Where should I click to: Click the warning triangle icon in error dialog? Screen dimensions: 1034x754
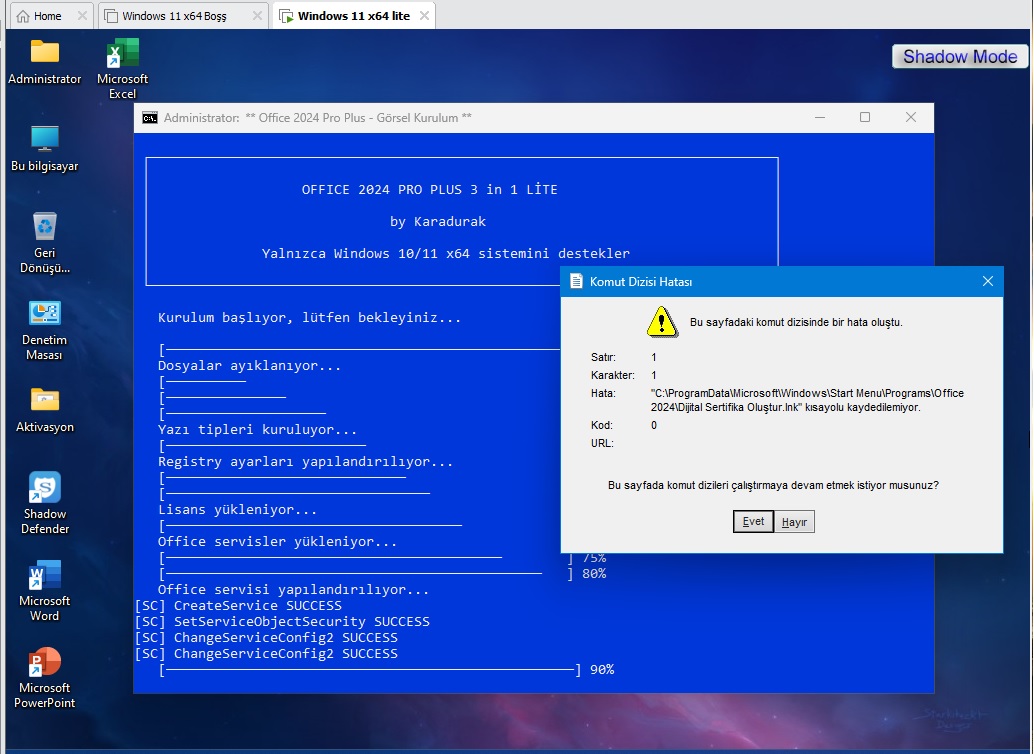(x=662, y=322)
